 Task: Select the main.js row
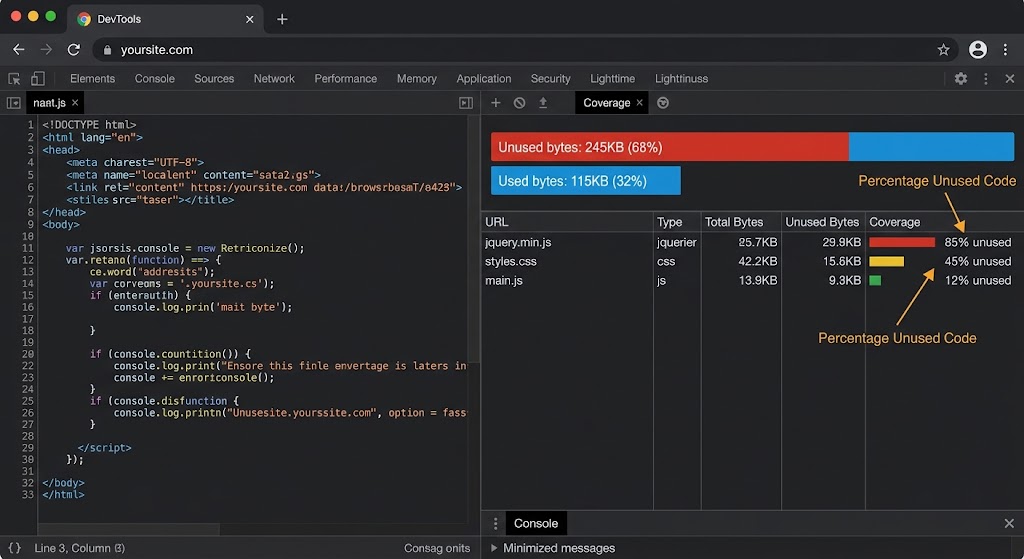click(752, 280)
